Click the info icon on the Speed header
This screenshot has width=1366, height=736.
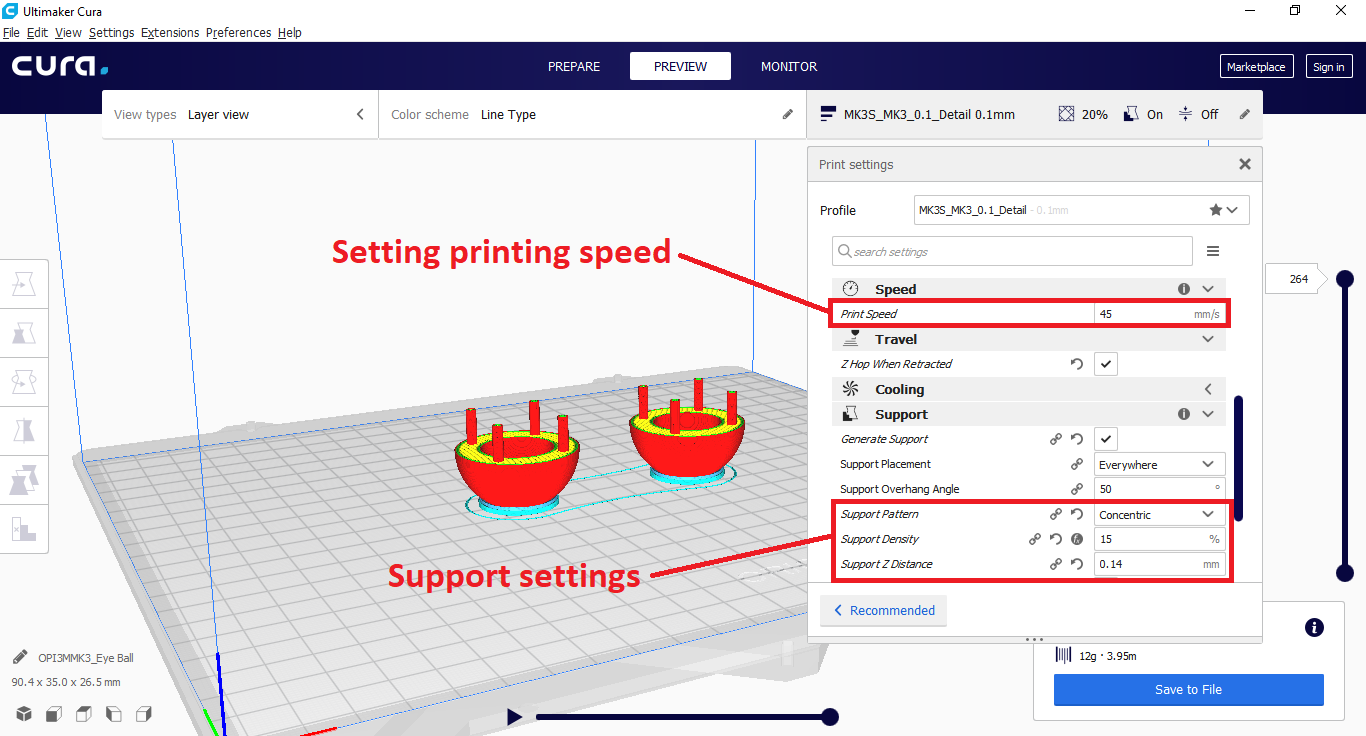tap(1184, 289)
